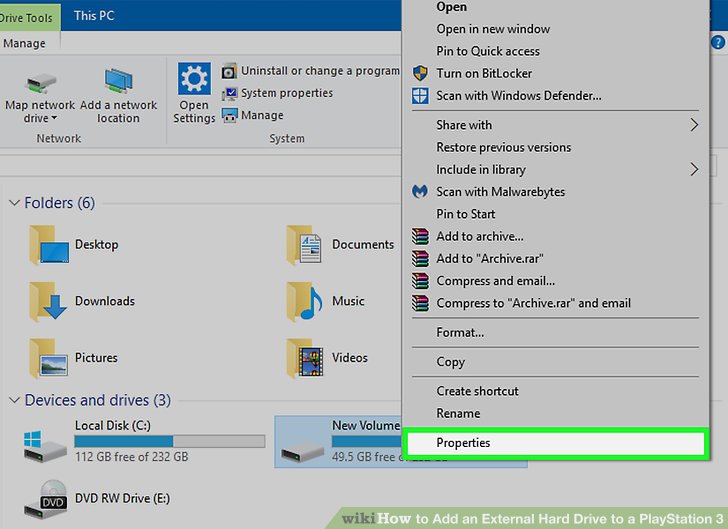Collapse the Devices and drives (3) chevron
Viewport: 728px width, 529px height.
pos(14,400)
